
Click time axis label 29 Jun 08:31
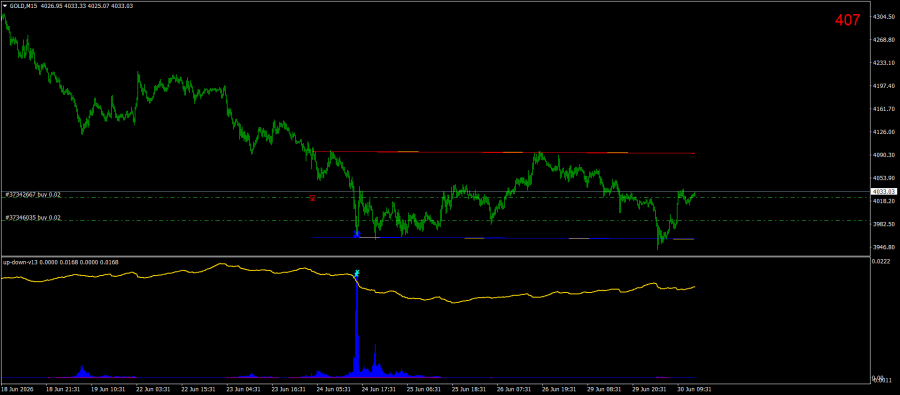click(603, 389)
